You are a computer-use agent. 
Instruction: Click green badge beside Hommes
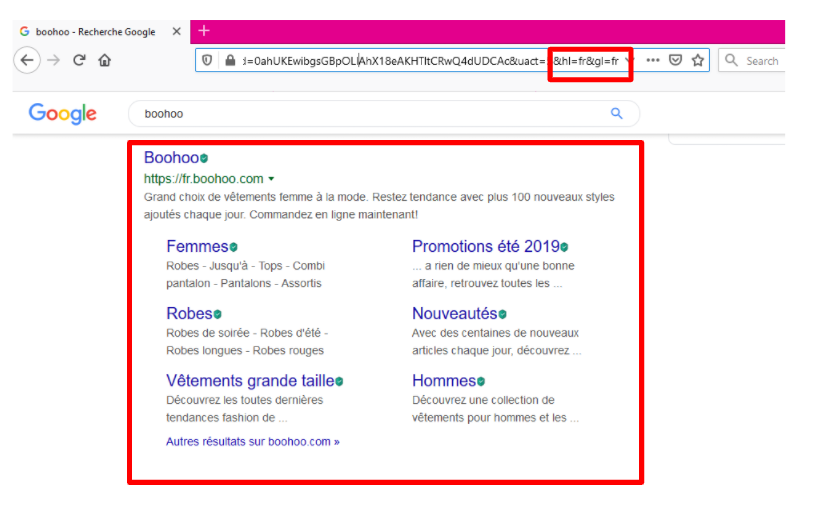[481, 381]
